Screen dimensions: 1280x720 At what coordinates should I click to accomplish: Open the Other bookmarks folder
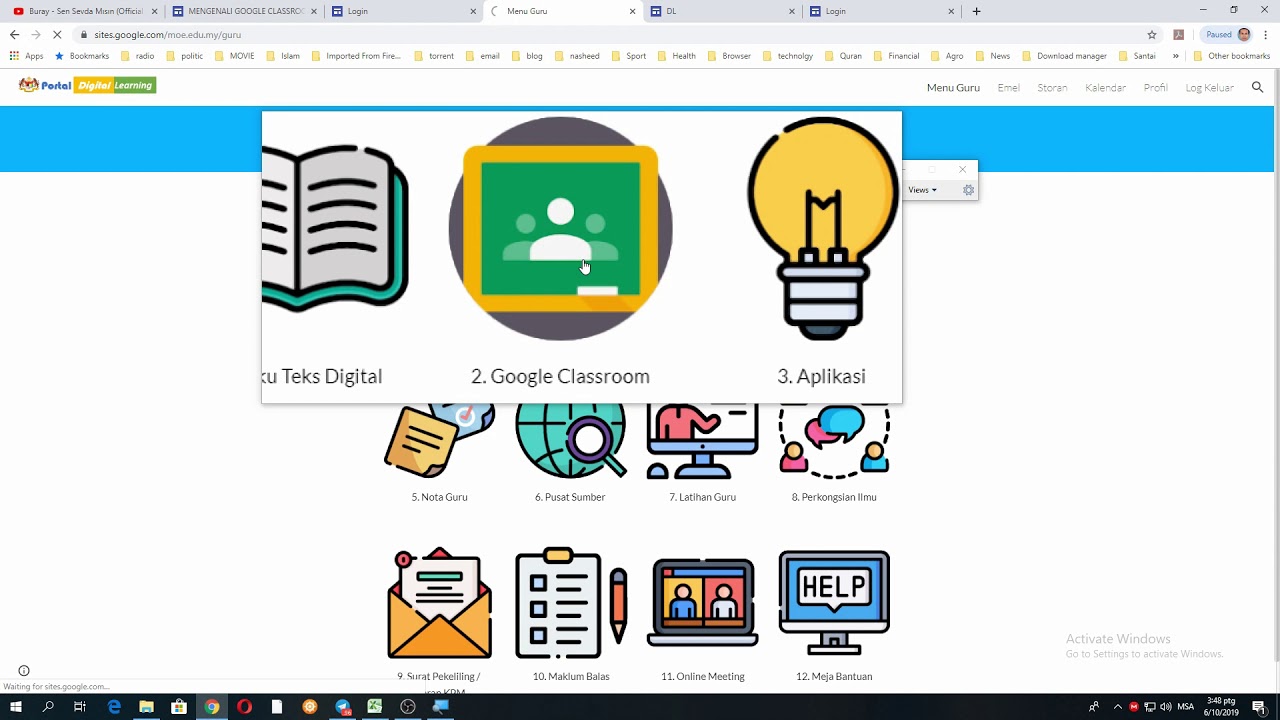coord(1232,56)
